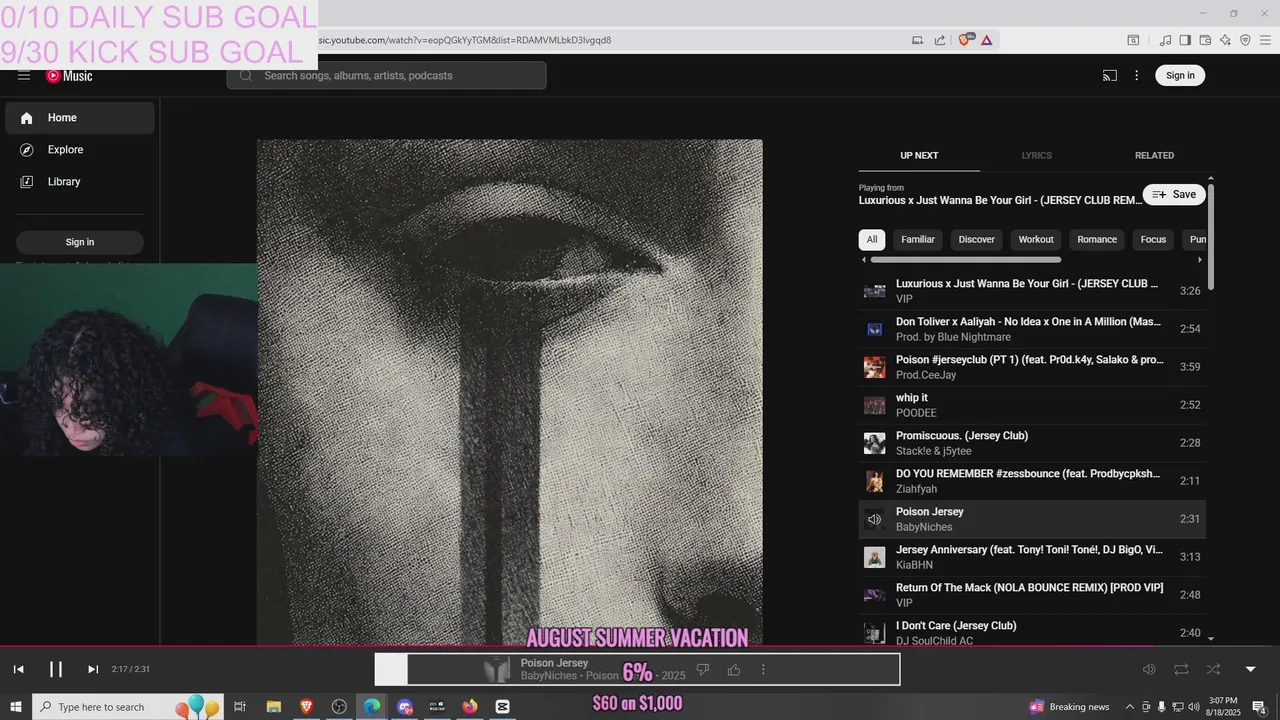Click the tab search icon in toolbar
This screenshot has height=720, width=1280.
[x=1133, y=40]
